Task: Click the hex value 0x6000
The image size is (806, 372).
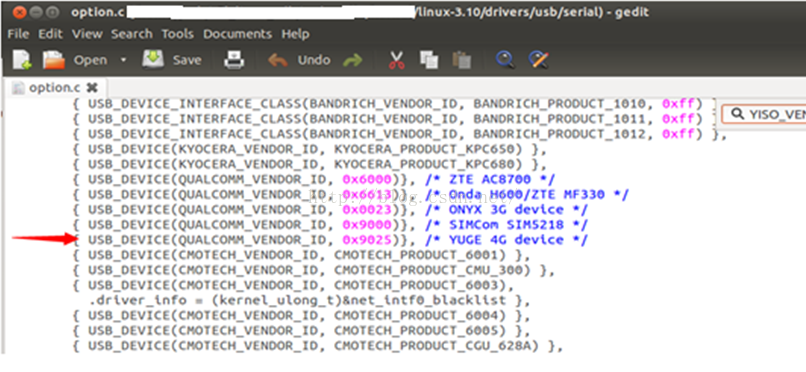Action: pyautogui.click(x=368, y=180)
